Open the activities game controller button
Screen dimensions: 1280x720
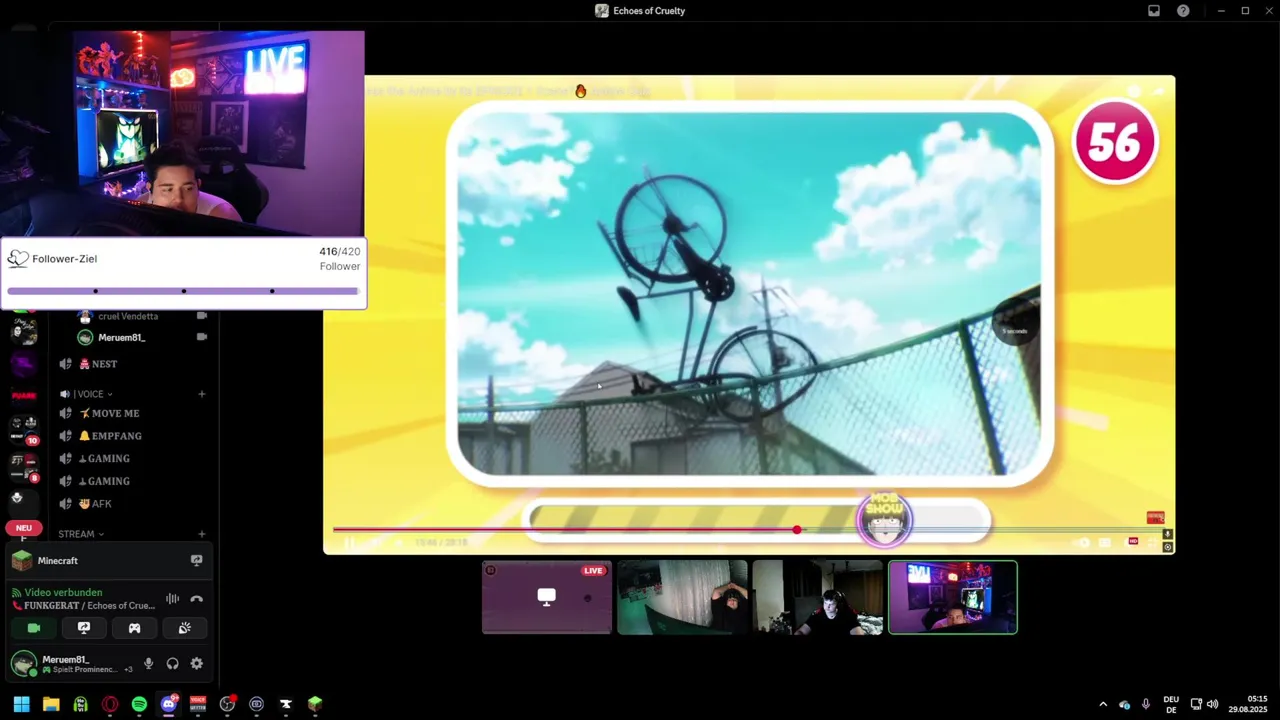pyautogui.click(x=134, y=628)
